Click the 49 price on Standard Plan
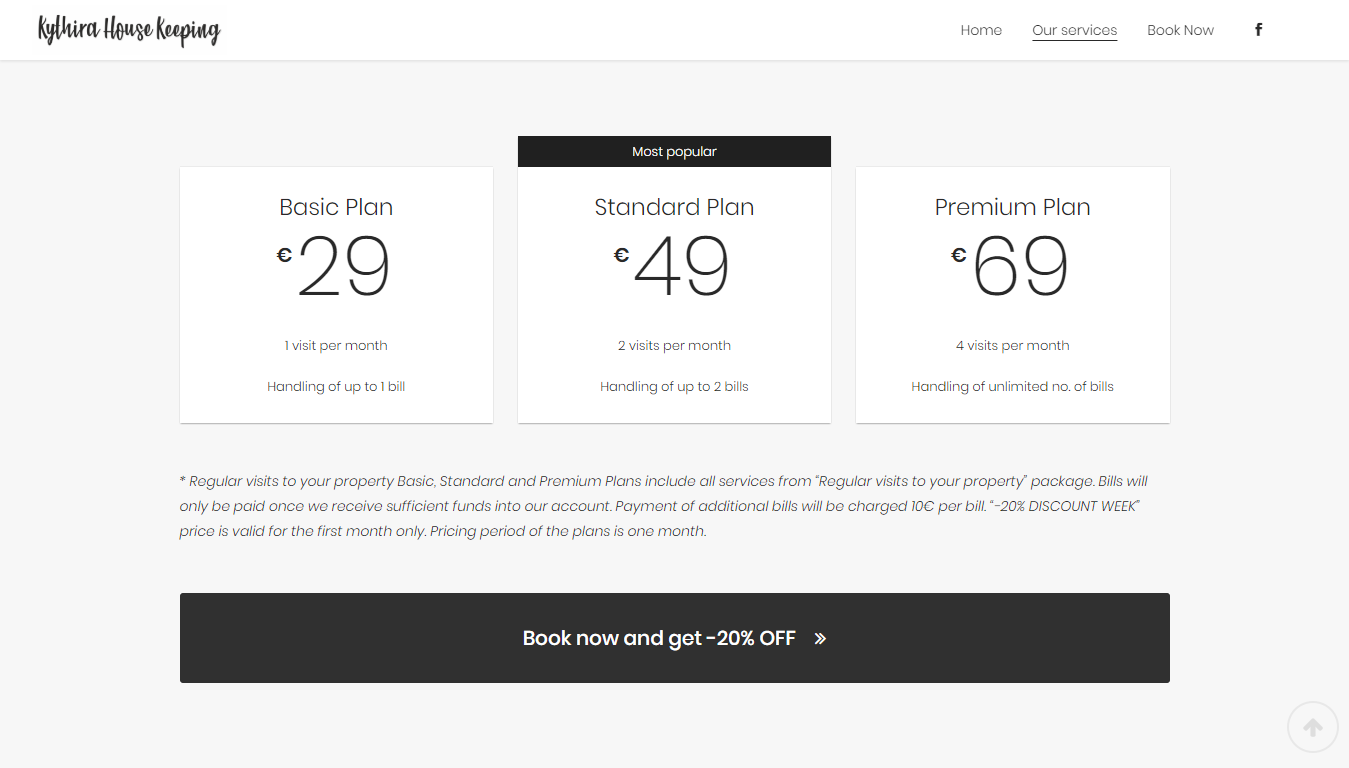This screenshot has height=768, width=1349. pos(682,267)
